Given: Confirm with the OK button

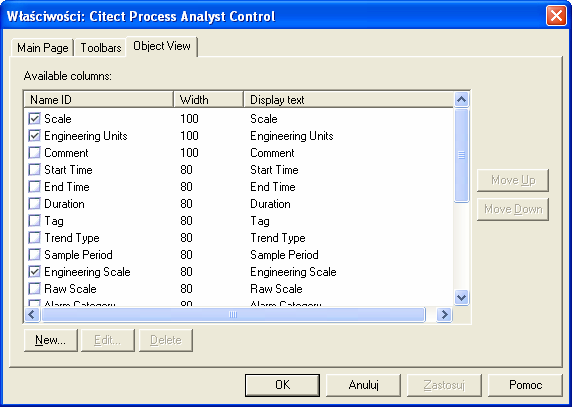Looking at the screenshot, I should (x=282, y=385).
